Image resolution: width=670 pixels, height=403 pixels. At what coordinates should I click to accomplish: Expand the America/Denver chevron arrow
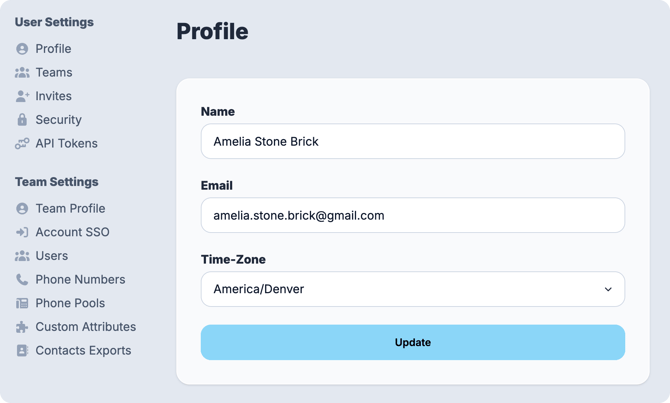tap(608, 290)
